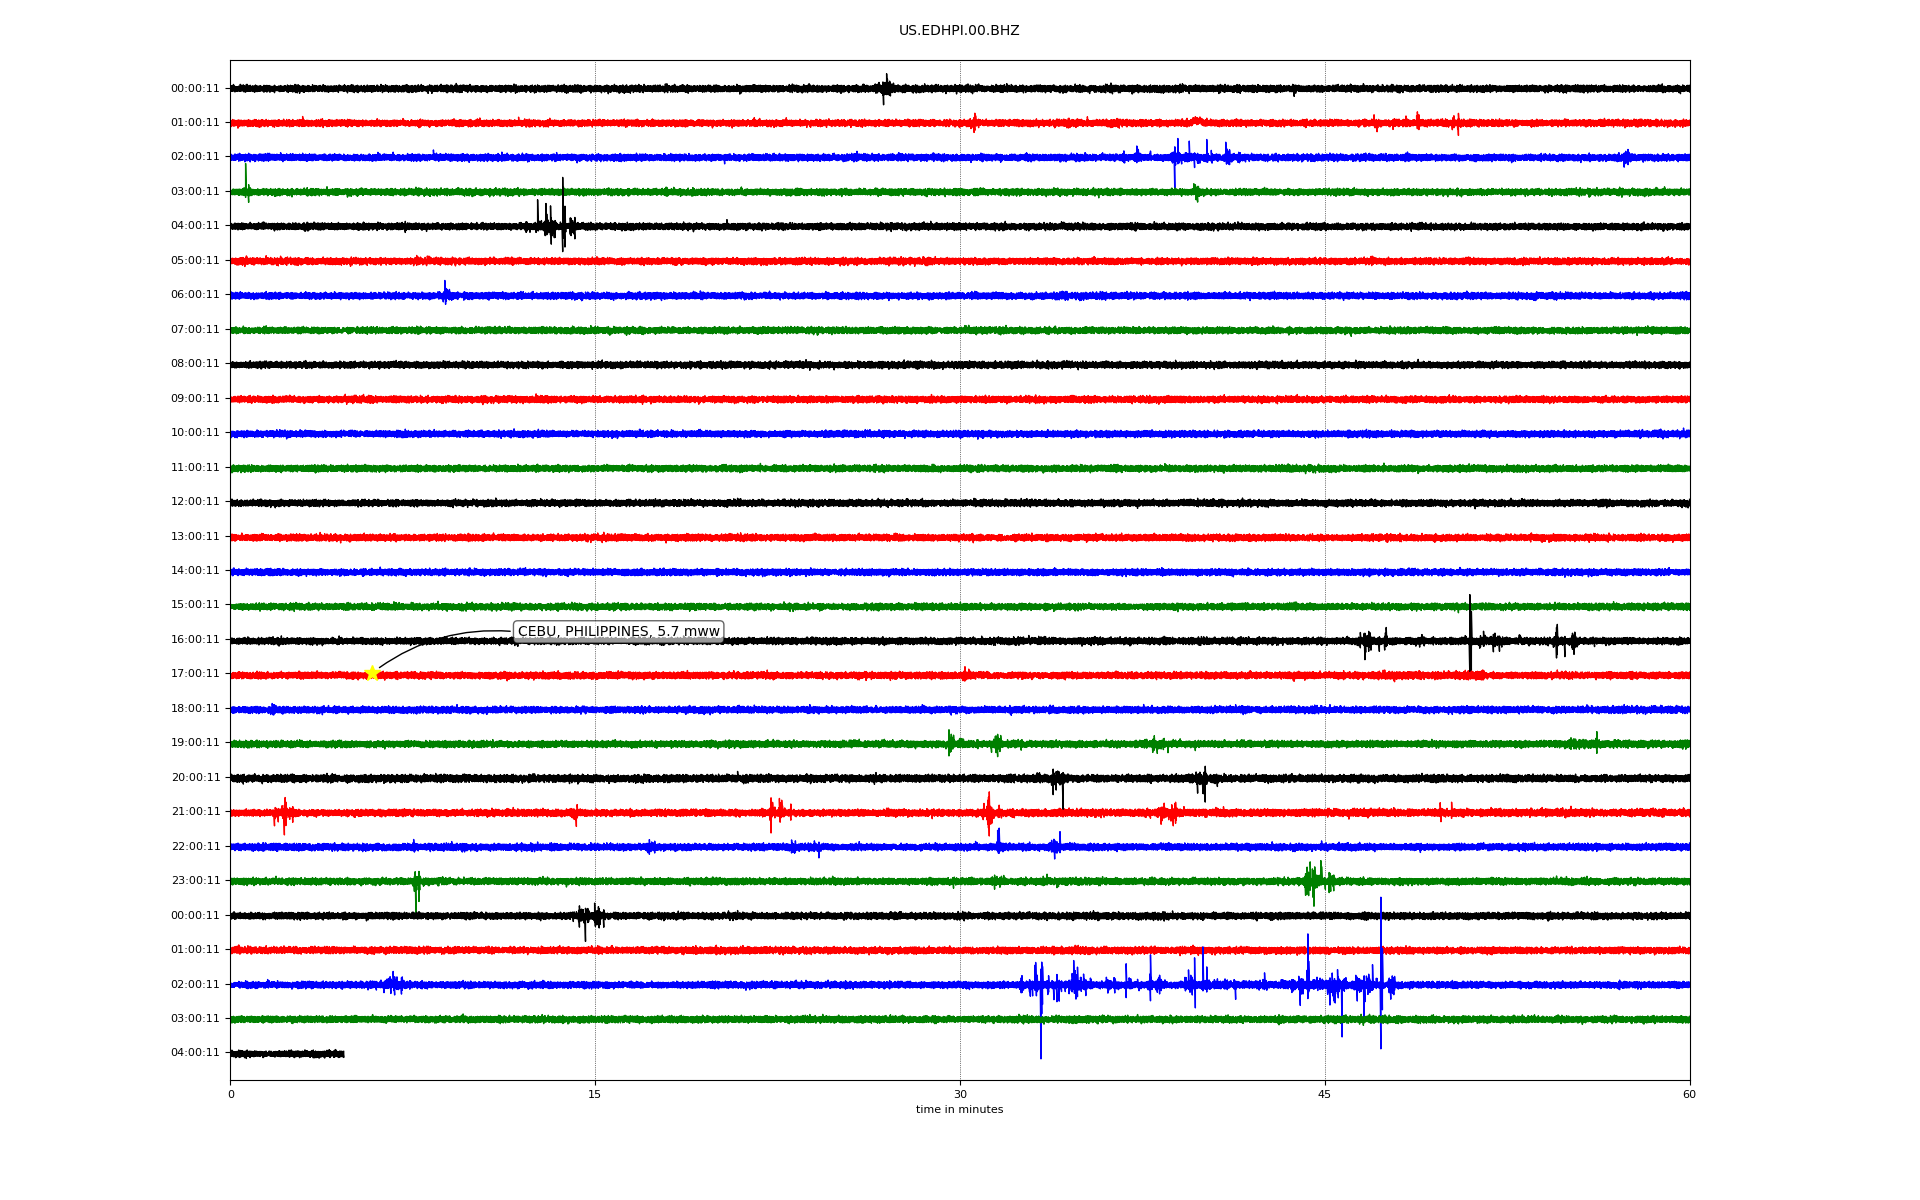
Task: Click the yellow star earthquake marker
Action: pyautogui.click(x=372, y=673)
